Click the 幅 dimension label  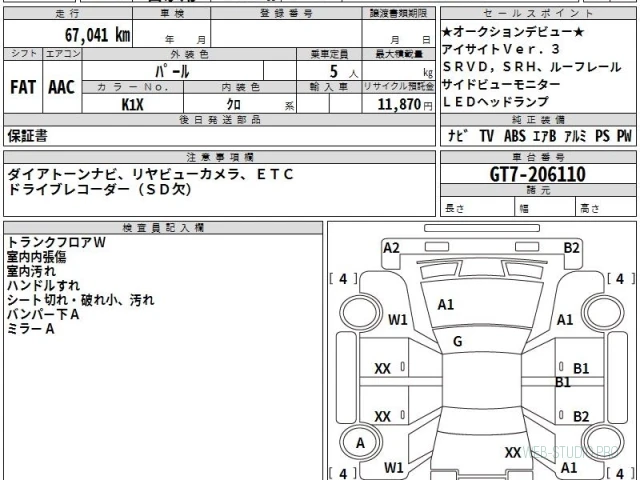[x=524, y=209]
